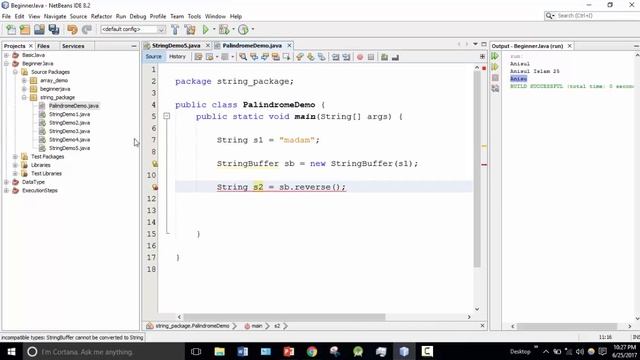Collapse the BeginnerJava project node
The height and width of the screenshot is (360, 640).
click(x=7, y=64)
